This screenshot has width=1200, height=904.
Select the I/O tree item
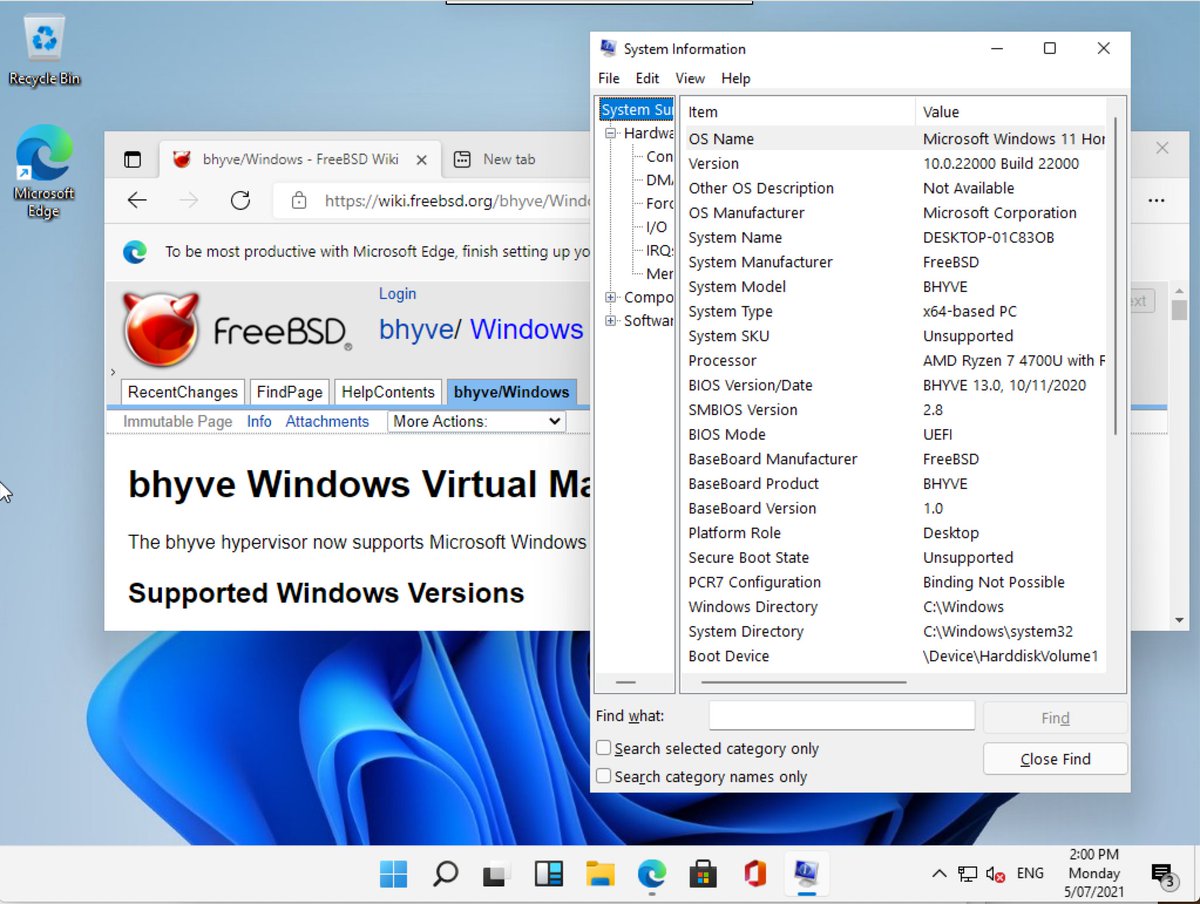[656, 227]
